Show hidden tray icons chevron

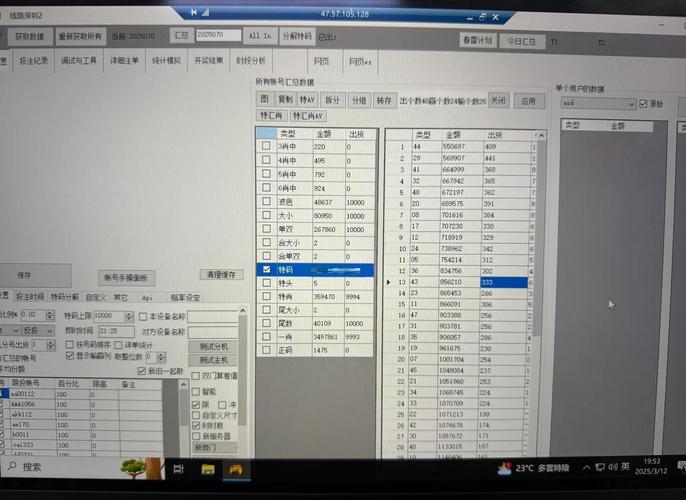(x=587, y=468)
